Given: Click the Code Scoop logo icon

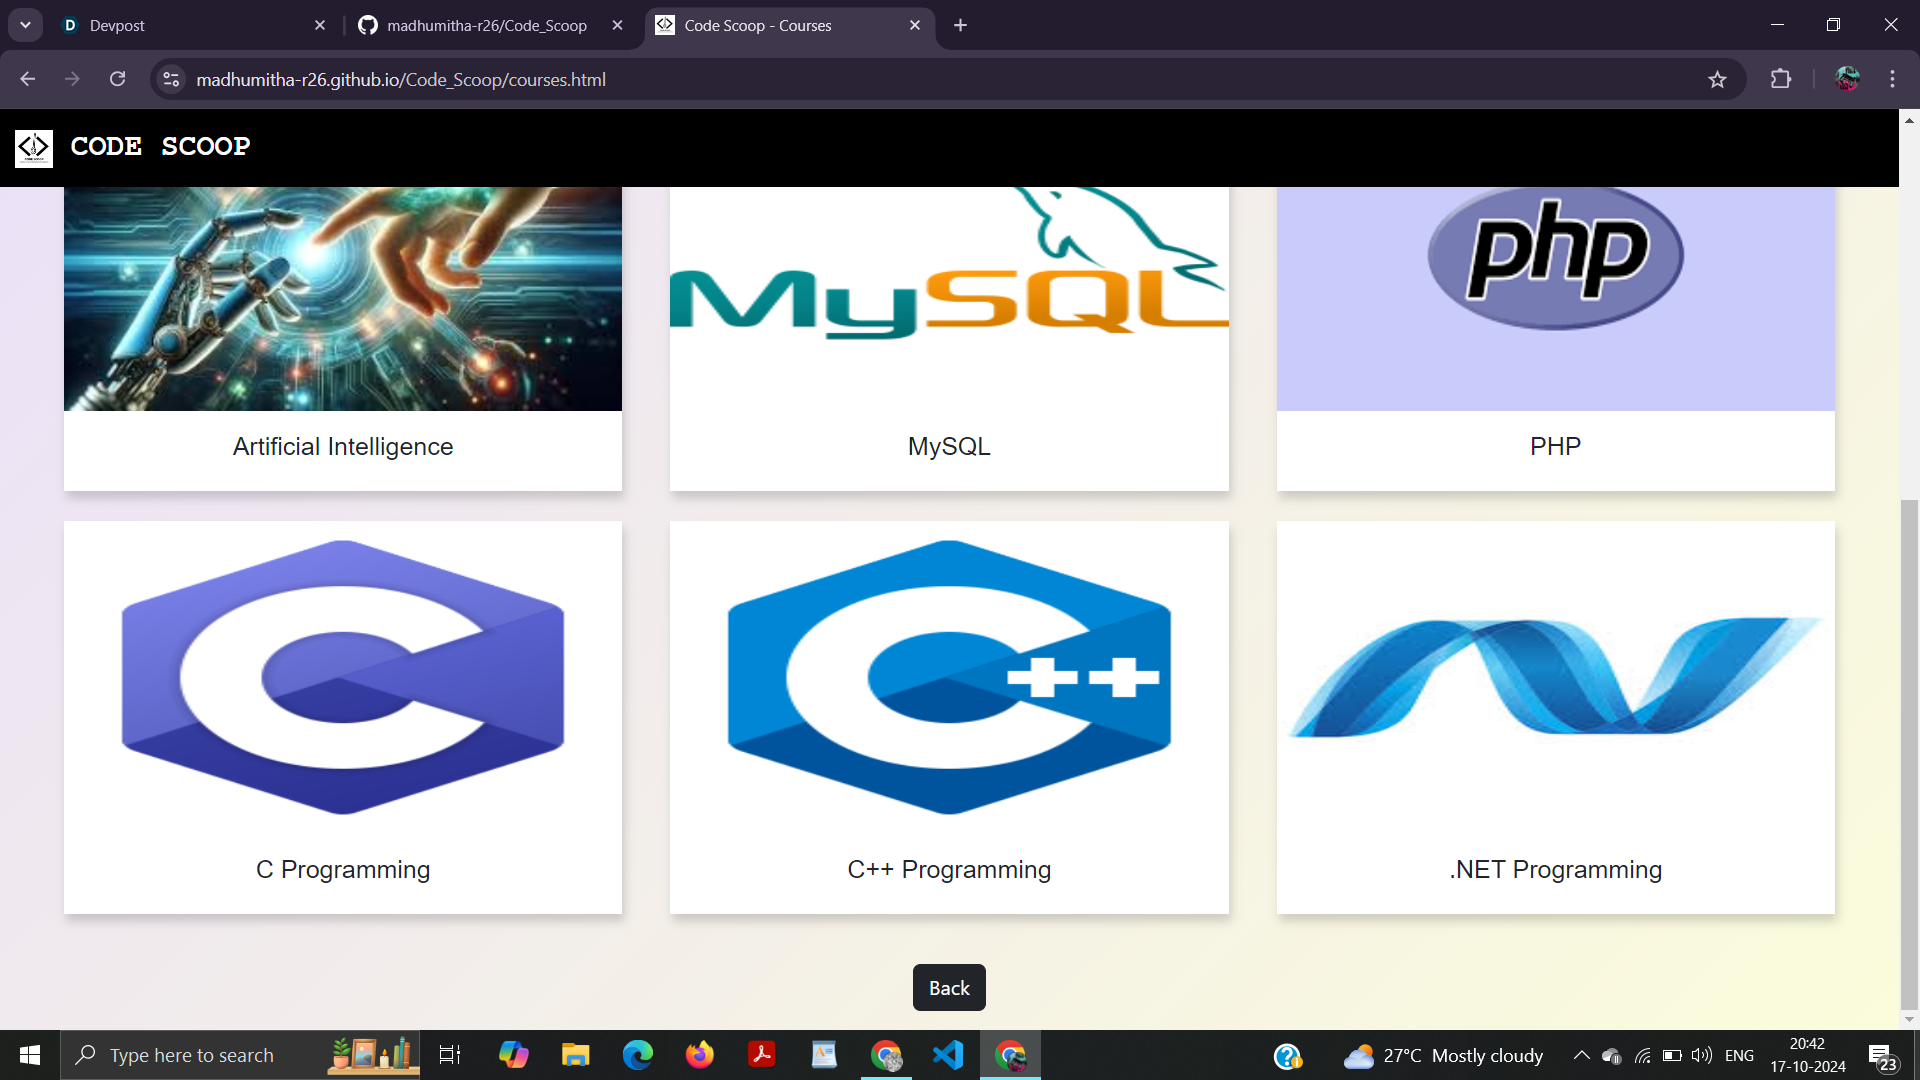Looking at the screenshot, I should pyautogui.click(x=34, y=147).
